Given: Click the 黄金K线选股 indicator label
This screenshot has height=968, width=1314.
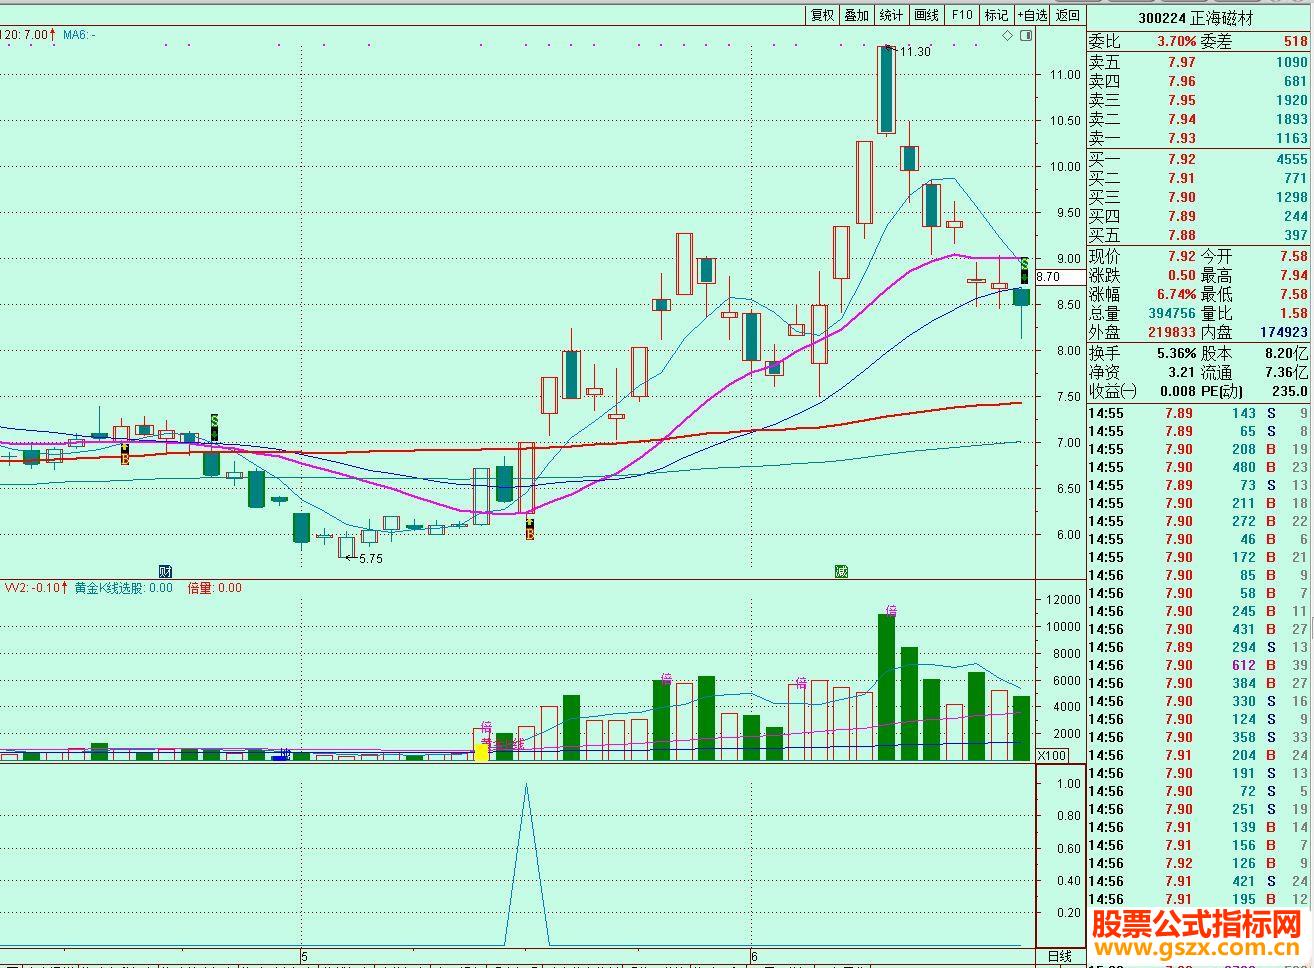Looking at the screenshot, I should [x=123, y=588].
